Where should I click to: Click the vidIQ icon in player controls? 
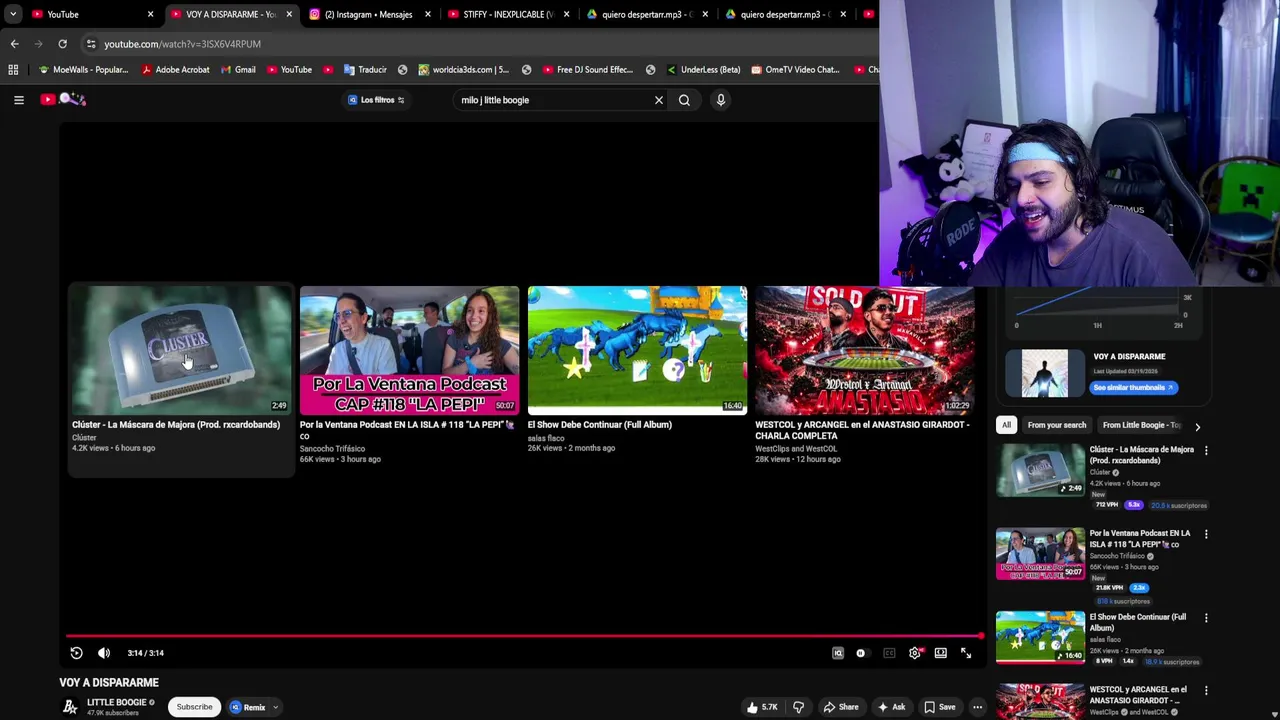click(x=838, y=653)
